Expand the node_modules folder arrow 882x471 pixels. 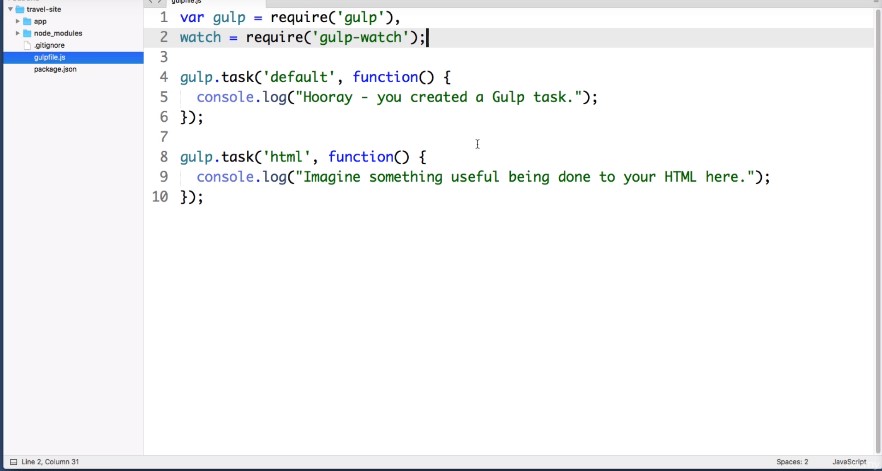point(17,33)
